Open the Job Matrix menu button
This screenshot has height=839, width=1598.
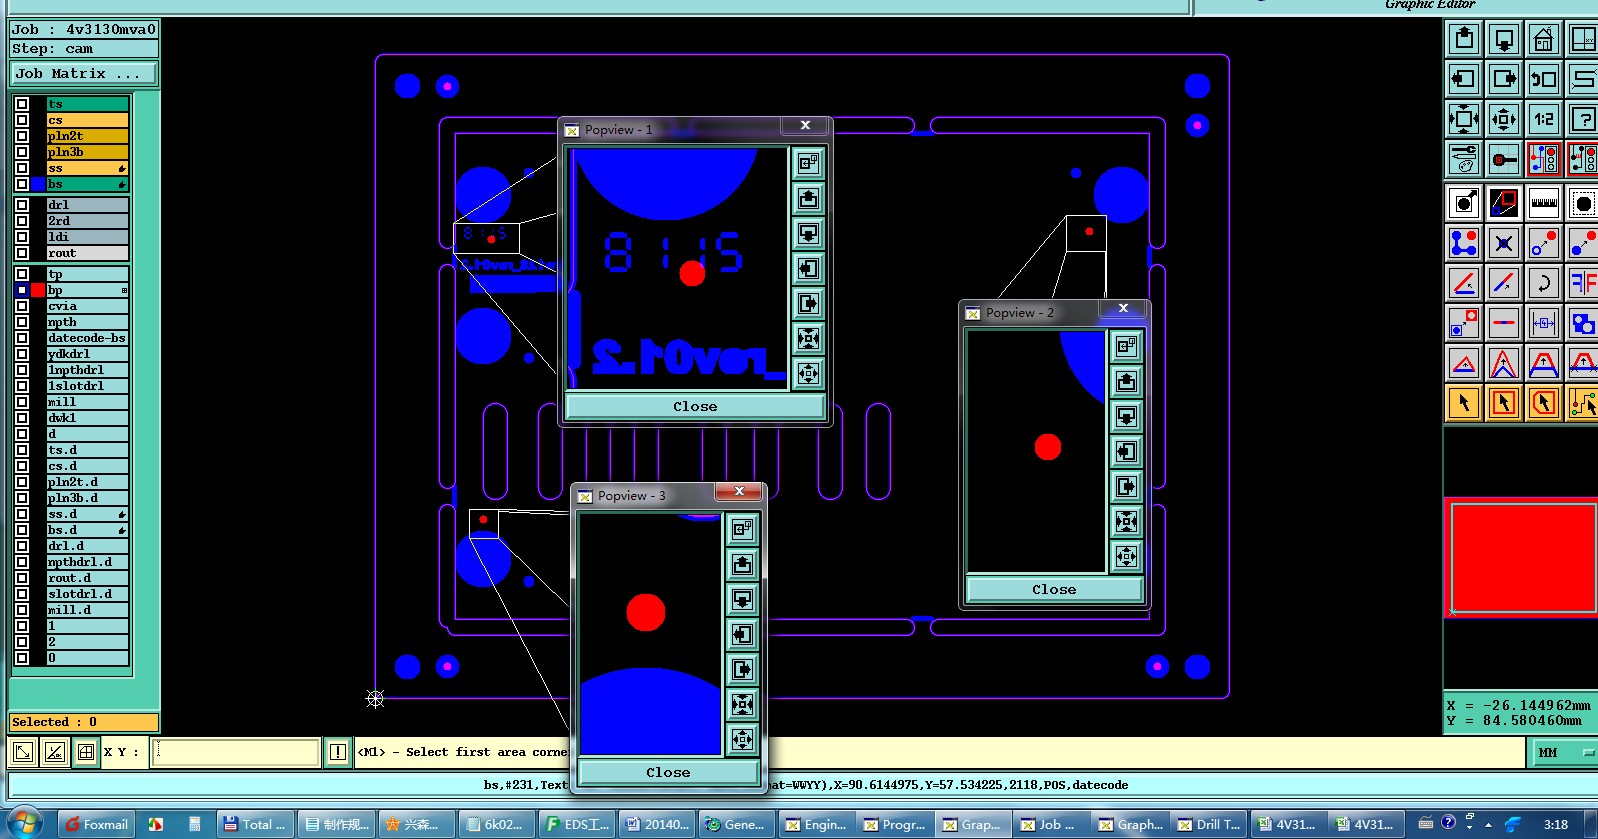point(84,74)
